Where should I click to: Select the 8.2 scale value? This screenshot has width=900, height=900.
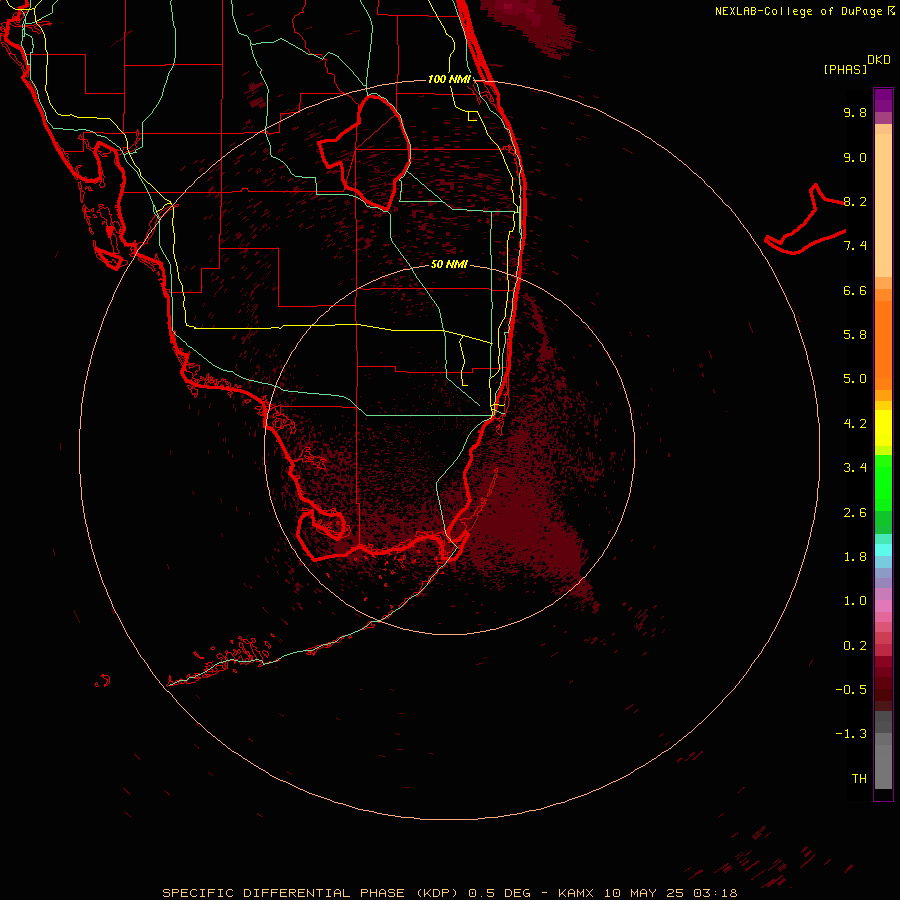(855, 201)
